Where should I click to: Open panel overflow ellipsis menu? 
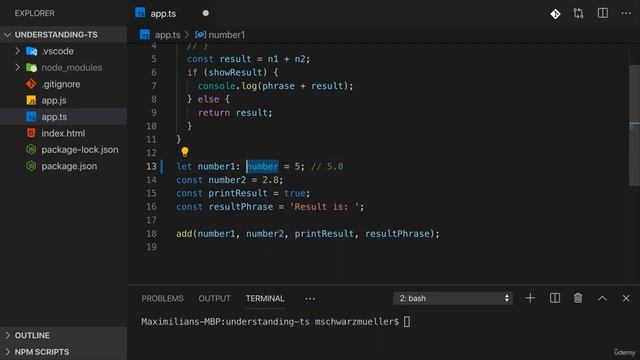[x=310, y=299]
